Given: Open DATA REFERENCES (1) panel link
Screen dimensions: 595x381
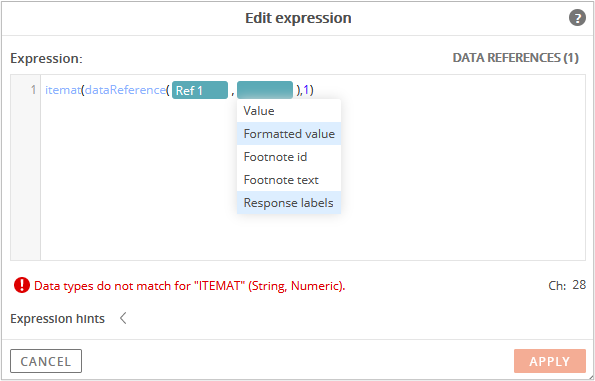Looking at the screenshot, I should [515, 58].
